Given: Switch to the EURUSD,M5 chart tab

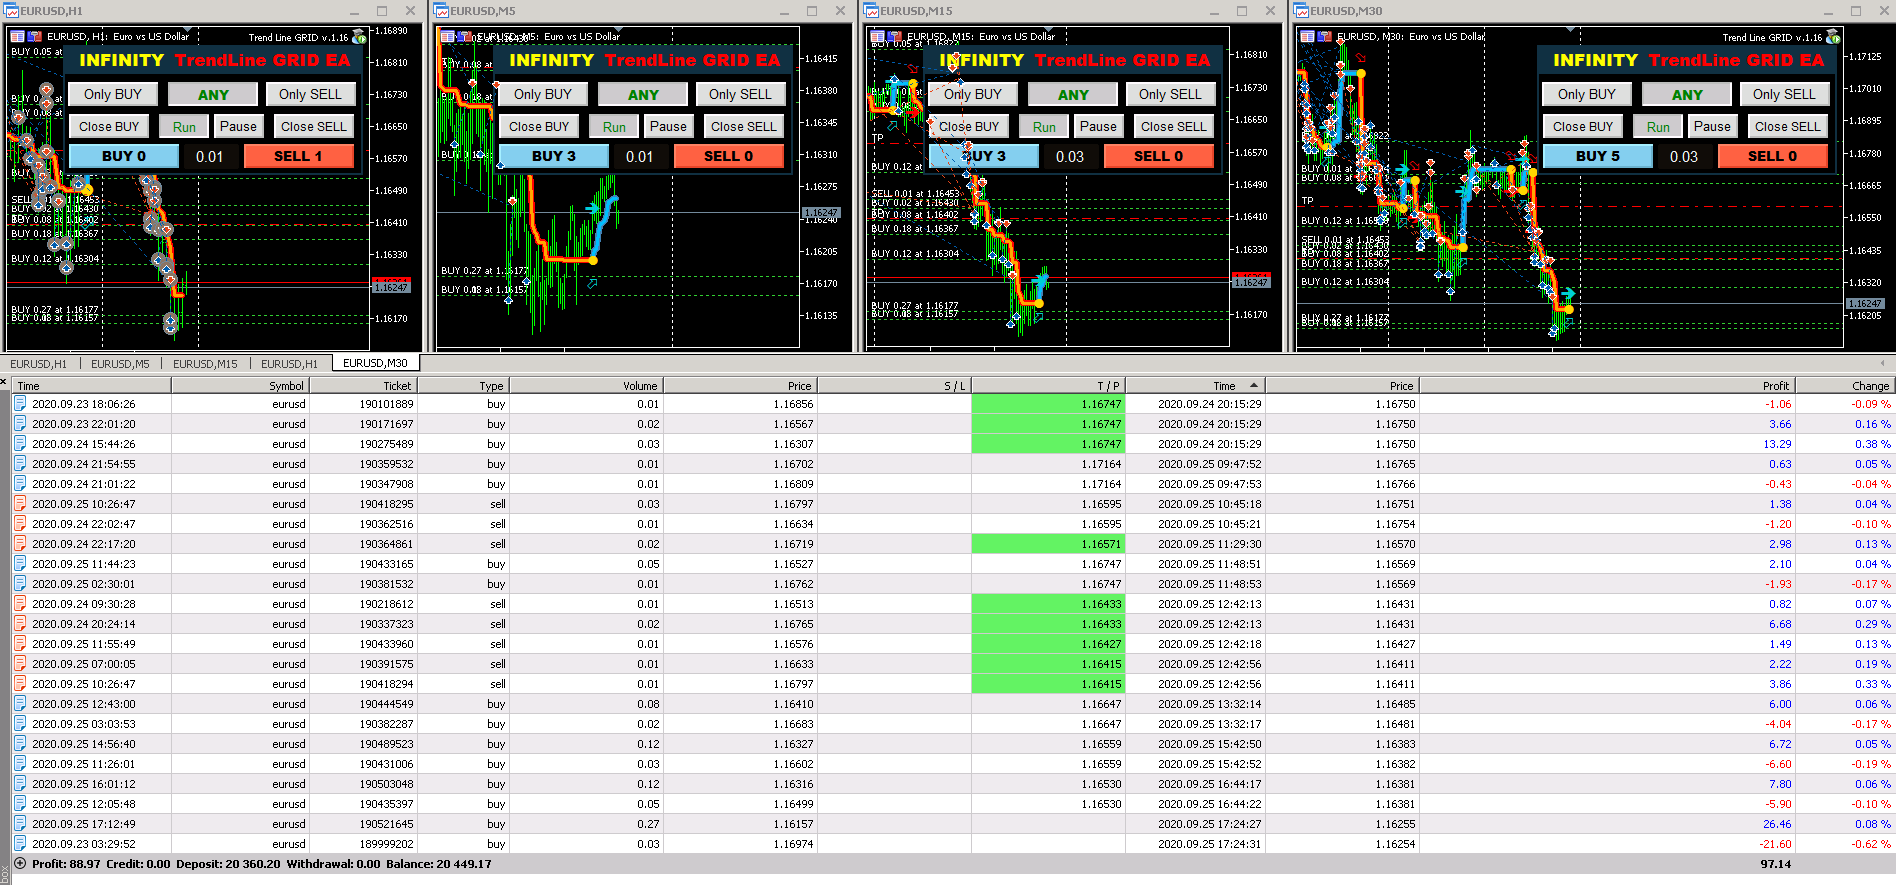Looking at the screenshot, I should (x=121, y=363).
